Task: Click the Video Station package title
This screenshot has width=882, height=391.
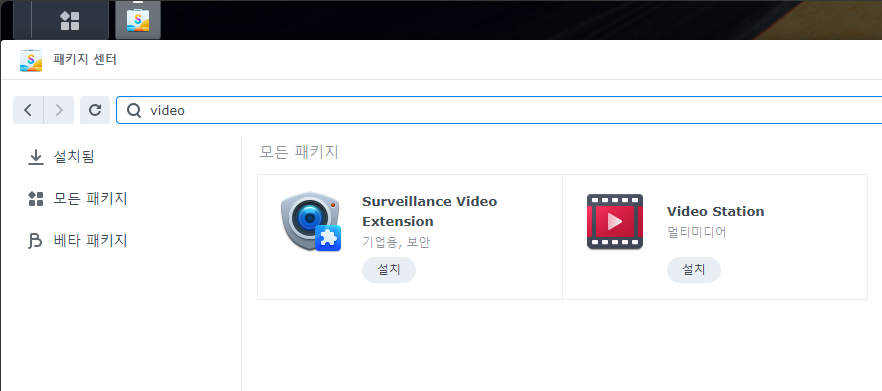Action: point(716,212)
